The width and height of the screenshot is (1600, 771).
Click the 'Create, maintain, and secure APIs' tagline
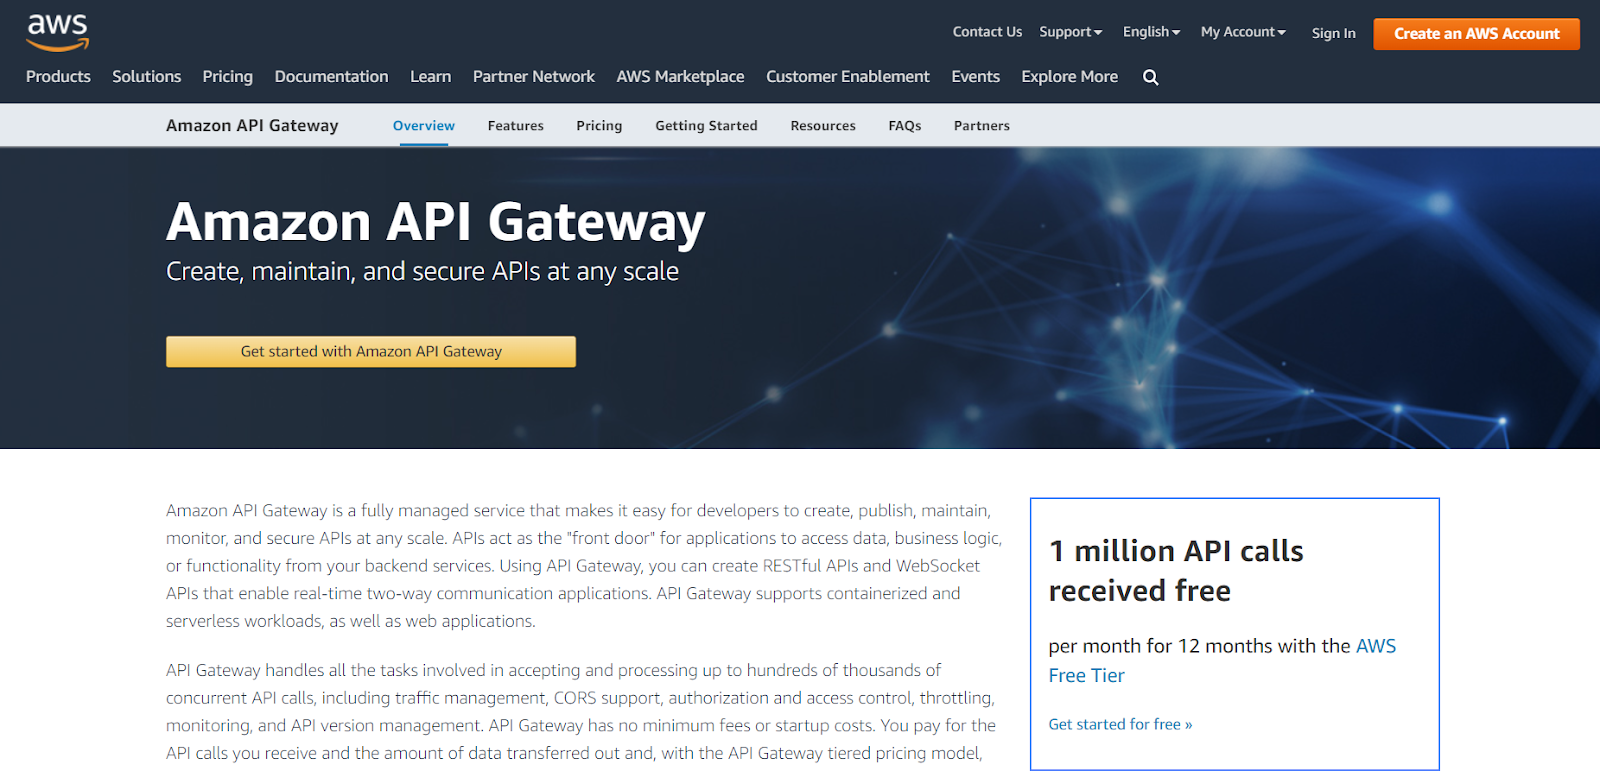click(x=422, y=272)
